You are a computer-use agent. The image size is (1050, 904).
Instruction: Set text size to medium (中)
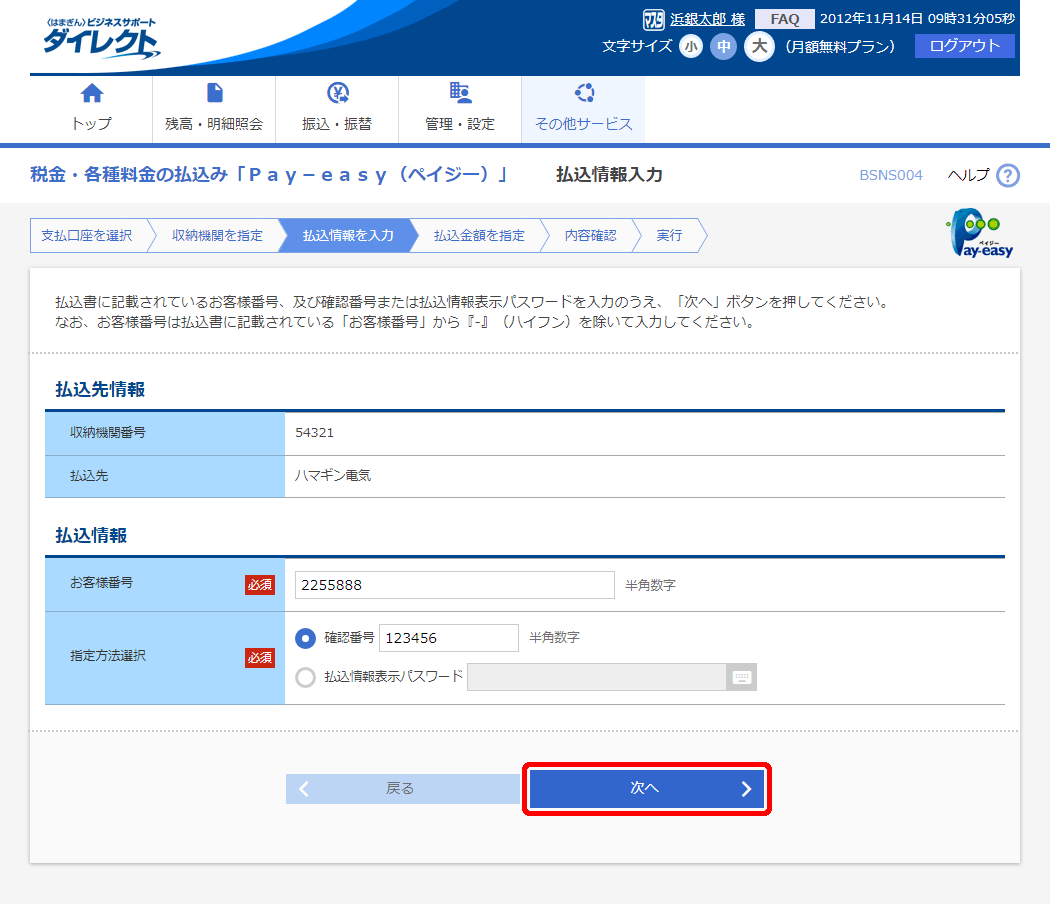point(723,46)
